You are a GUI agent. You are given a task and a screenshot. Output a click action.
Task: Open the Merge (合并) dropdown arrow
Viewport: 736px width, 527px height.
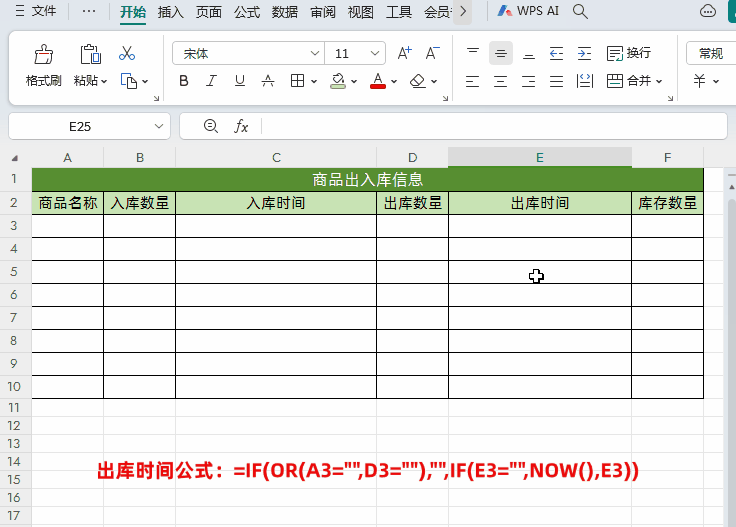point(659,82)
